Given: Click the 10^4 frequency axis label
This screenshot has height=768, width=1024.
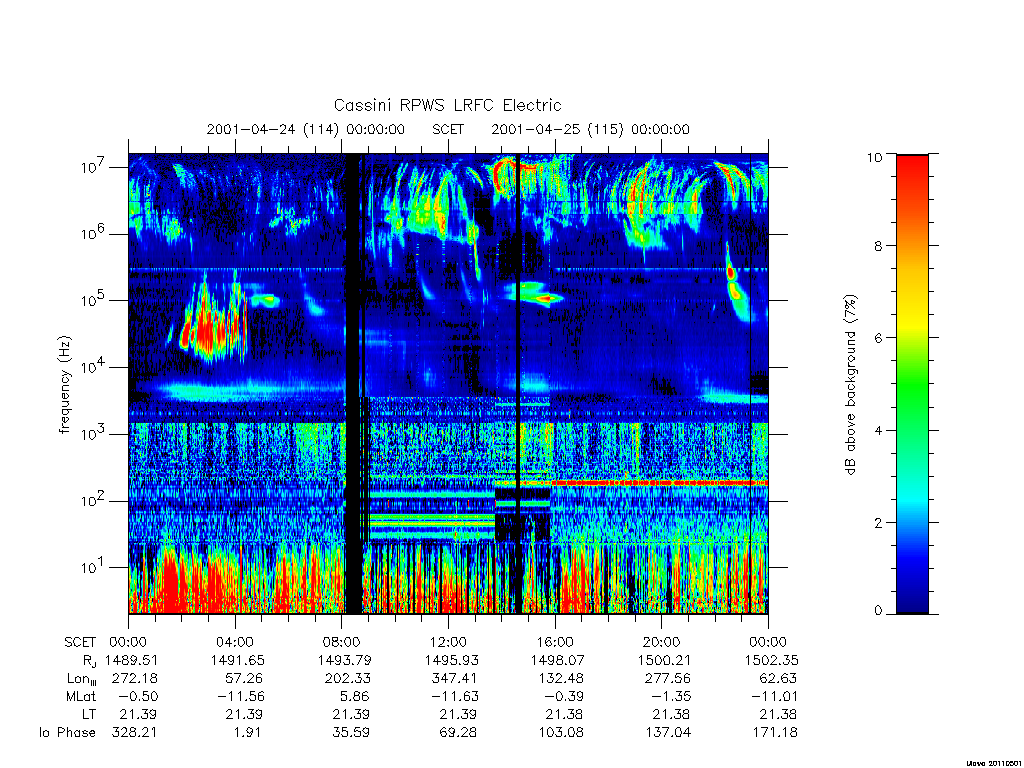Looking at the screenshot, I should click(93, 367).
